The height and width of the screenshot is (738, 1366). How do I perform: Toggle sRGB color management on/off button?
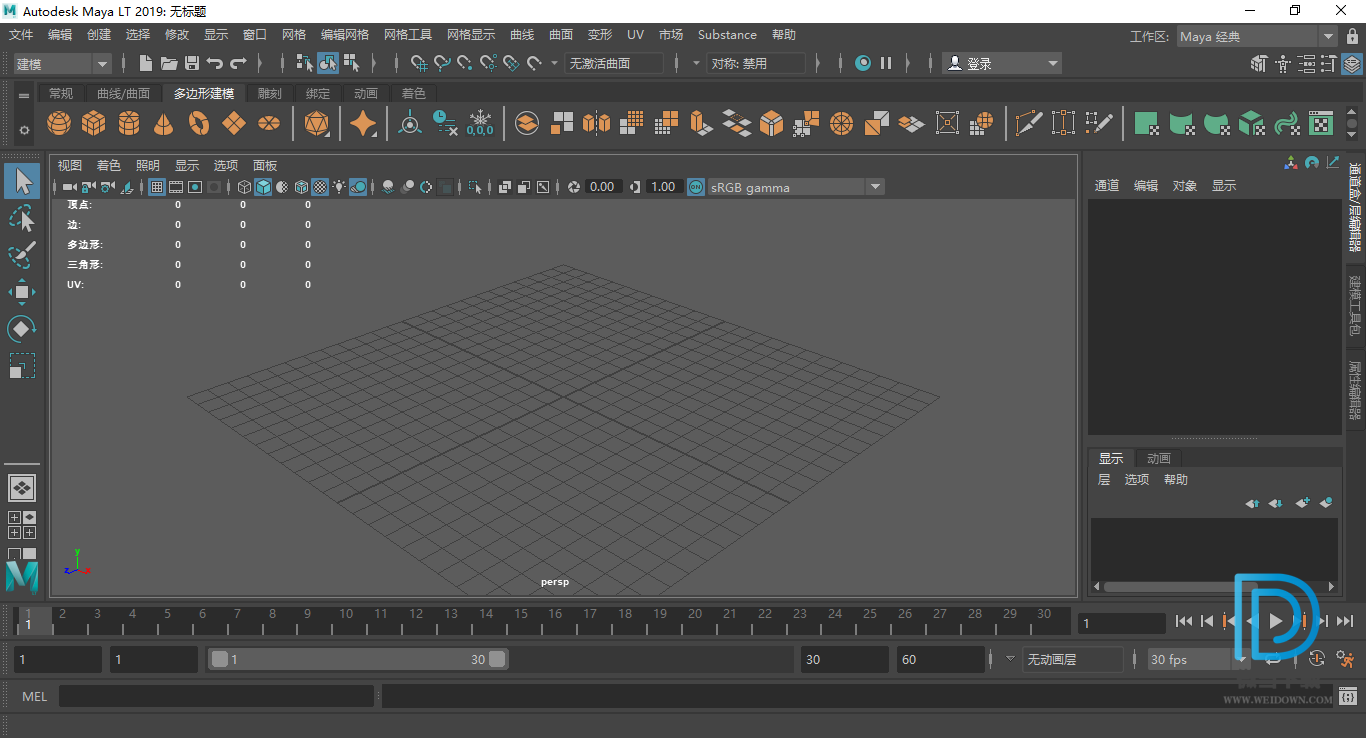click(x=696, y=187)
